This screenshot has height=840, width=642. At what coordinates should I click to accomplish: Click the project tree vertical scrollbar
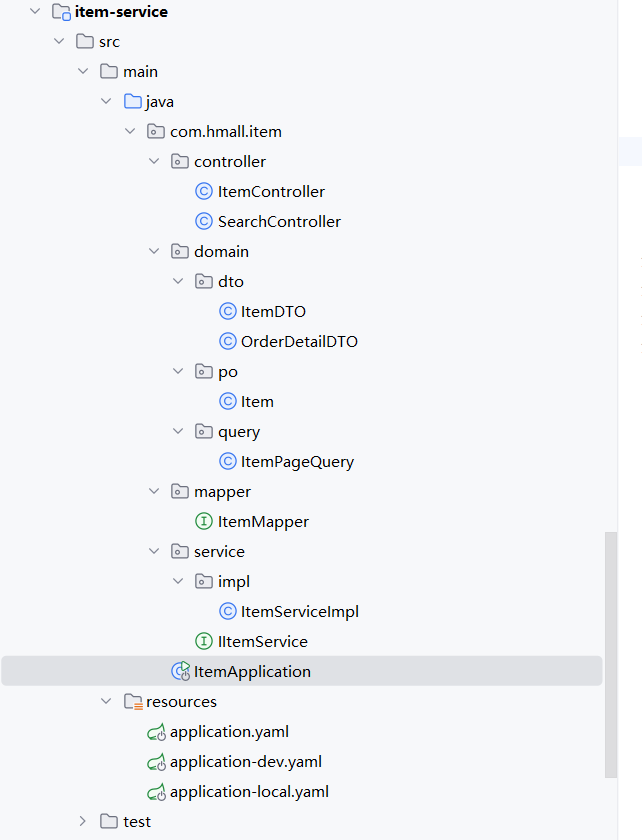[x=611, y=655]
